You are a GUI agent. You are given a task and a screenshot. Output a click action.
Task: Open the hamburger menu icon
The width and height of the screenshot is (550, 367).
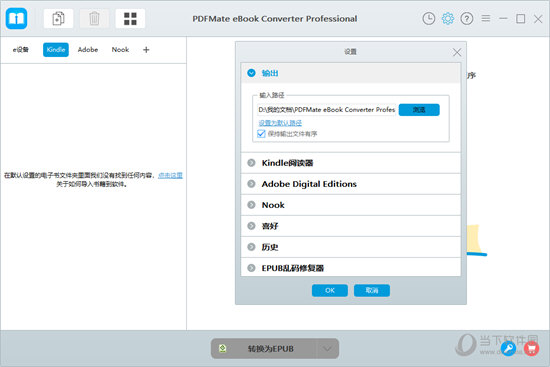[x=486, y=18]
